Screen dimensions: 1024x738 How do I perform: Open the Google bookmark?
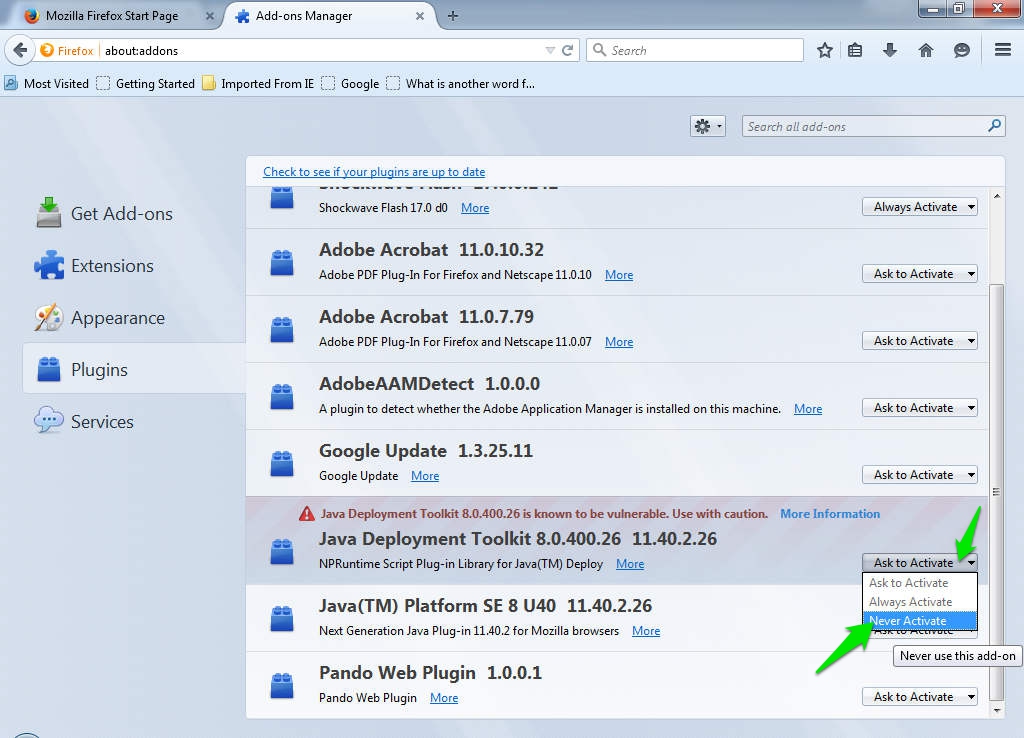tap(351, 84)
